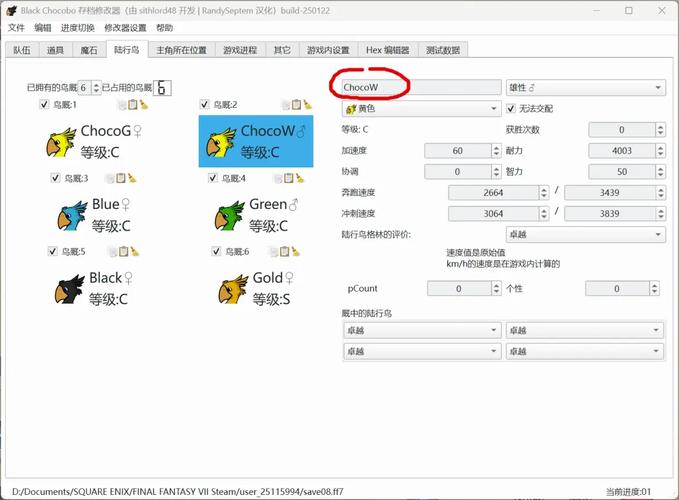The height and width of the screenshot is (500, 679).
Task: Click the broom clear icon for stable 4
Action: (x=299, y=178)
